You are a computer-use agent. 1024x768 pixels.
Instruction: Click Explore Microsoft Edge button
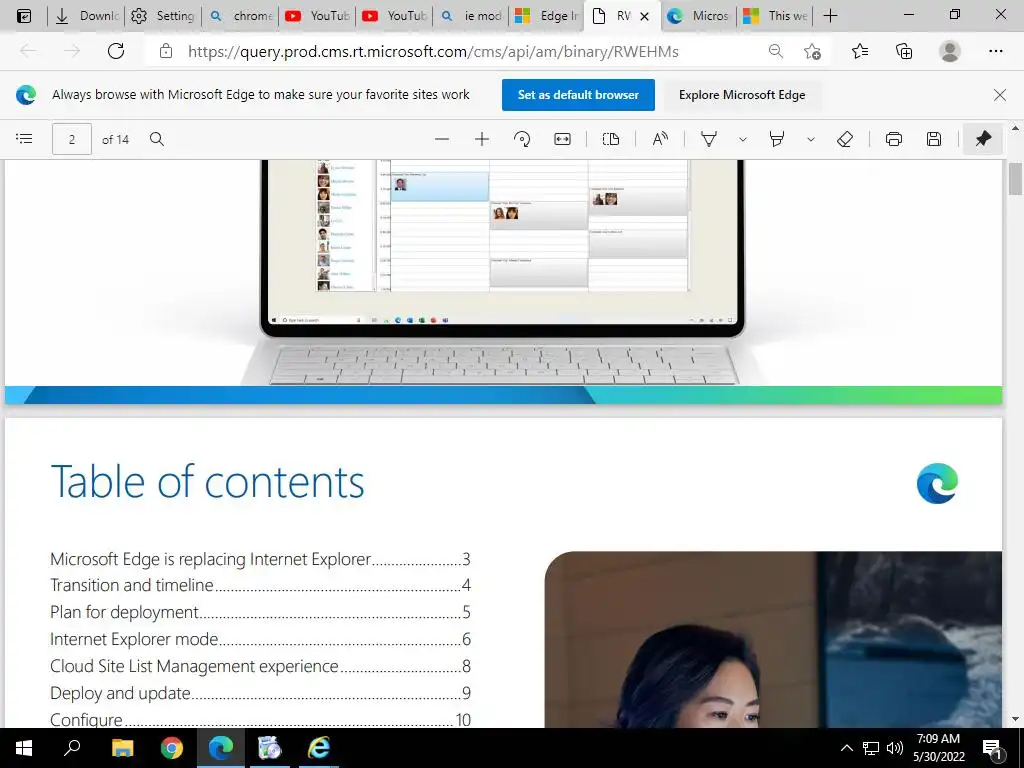[742, 95]
